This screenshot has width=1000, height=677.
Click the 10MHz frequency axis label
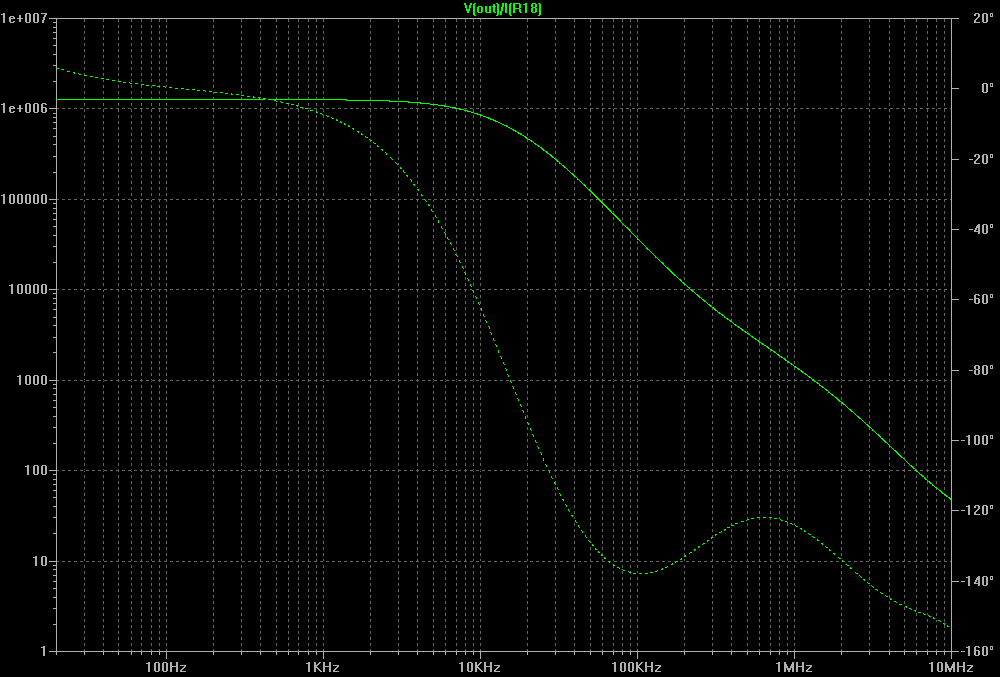(951, 667)
